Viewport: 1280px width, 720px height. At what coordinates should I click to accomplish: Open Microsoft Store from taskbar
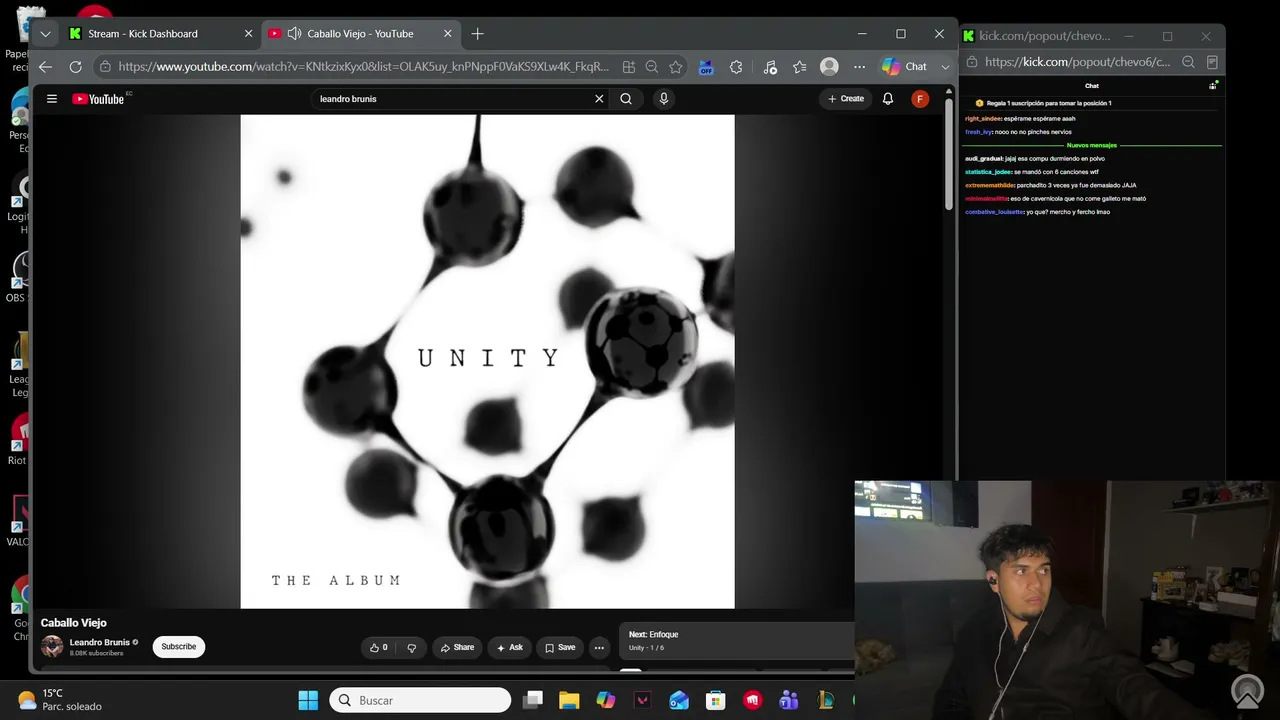pyautogui.click(x=715, y=700)
